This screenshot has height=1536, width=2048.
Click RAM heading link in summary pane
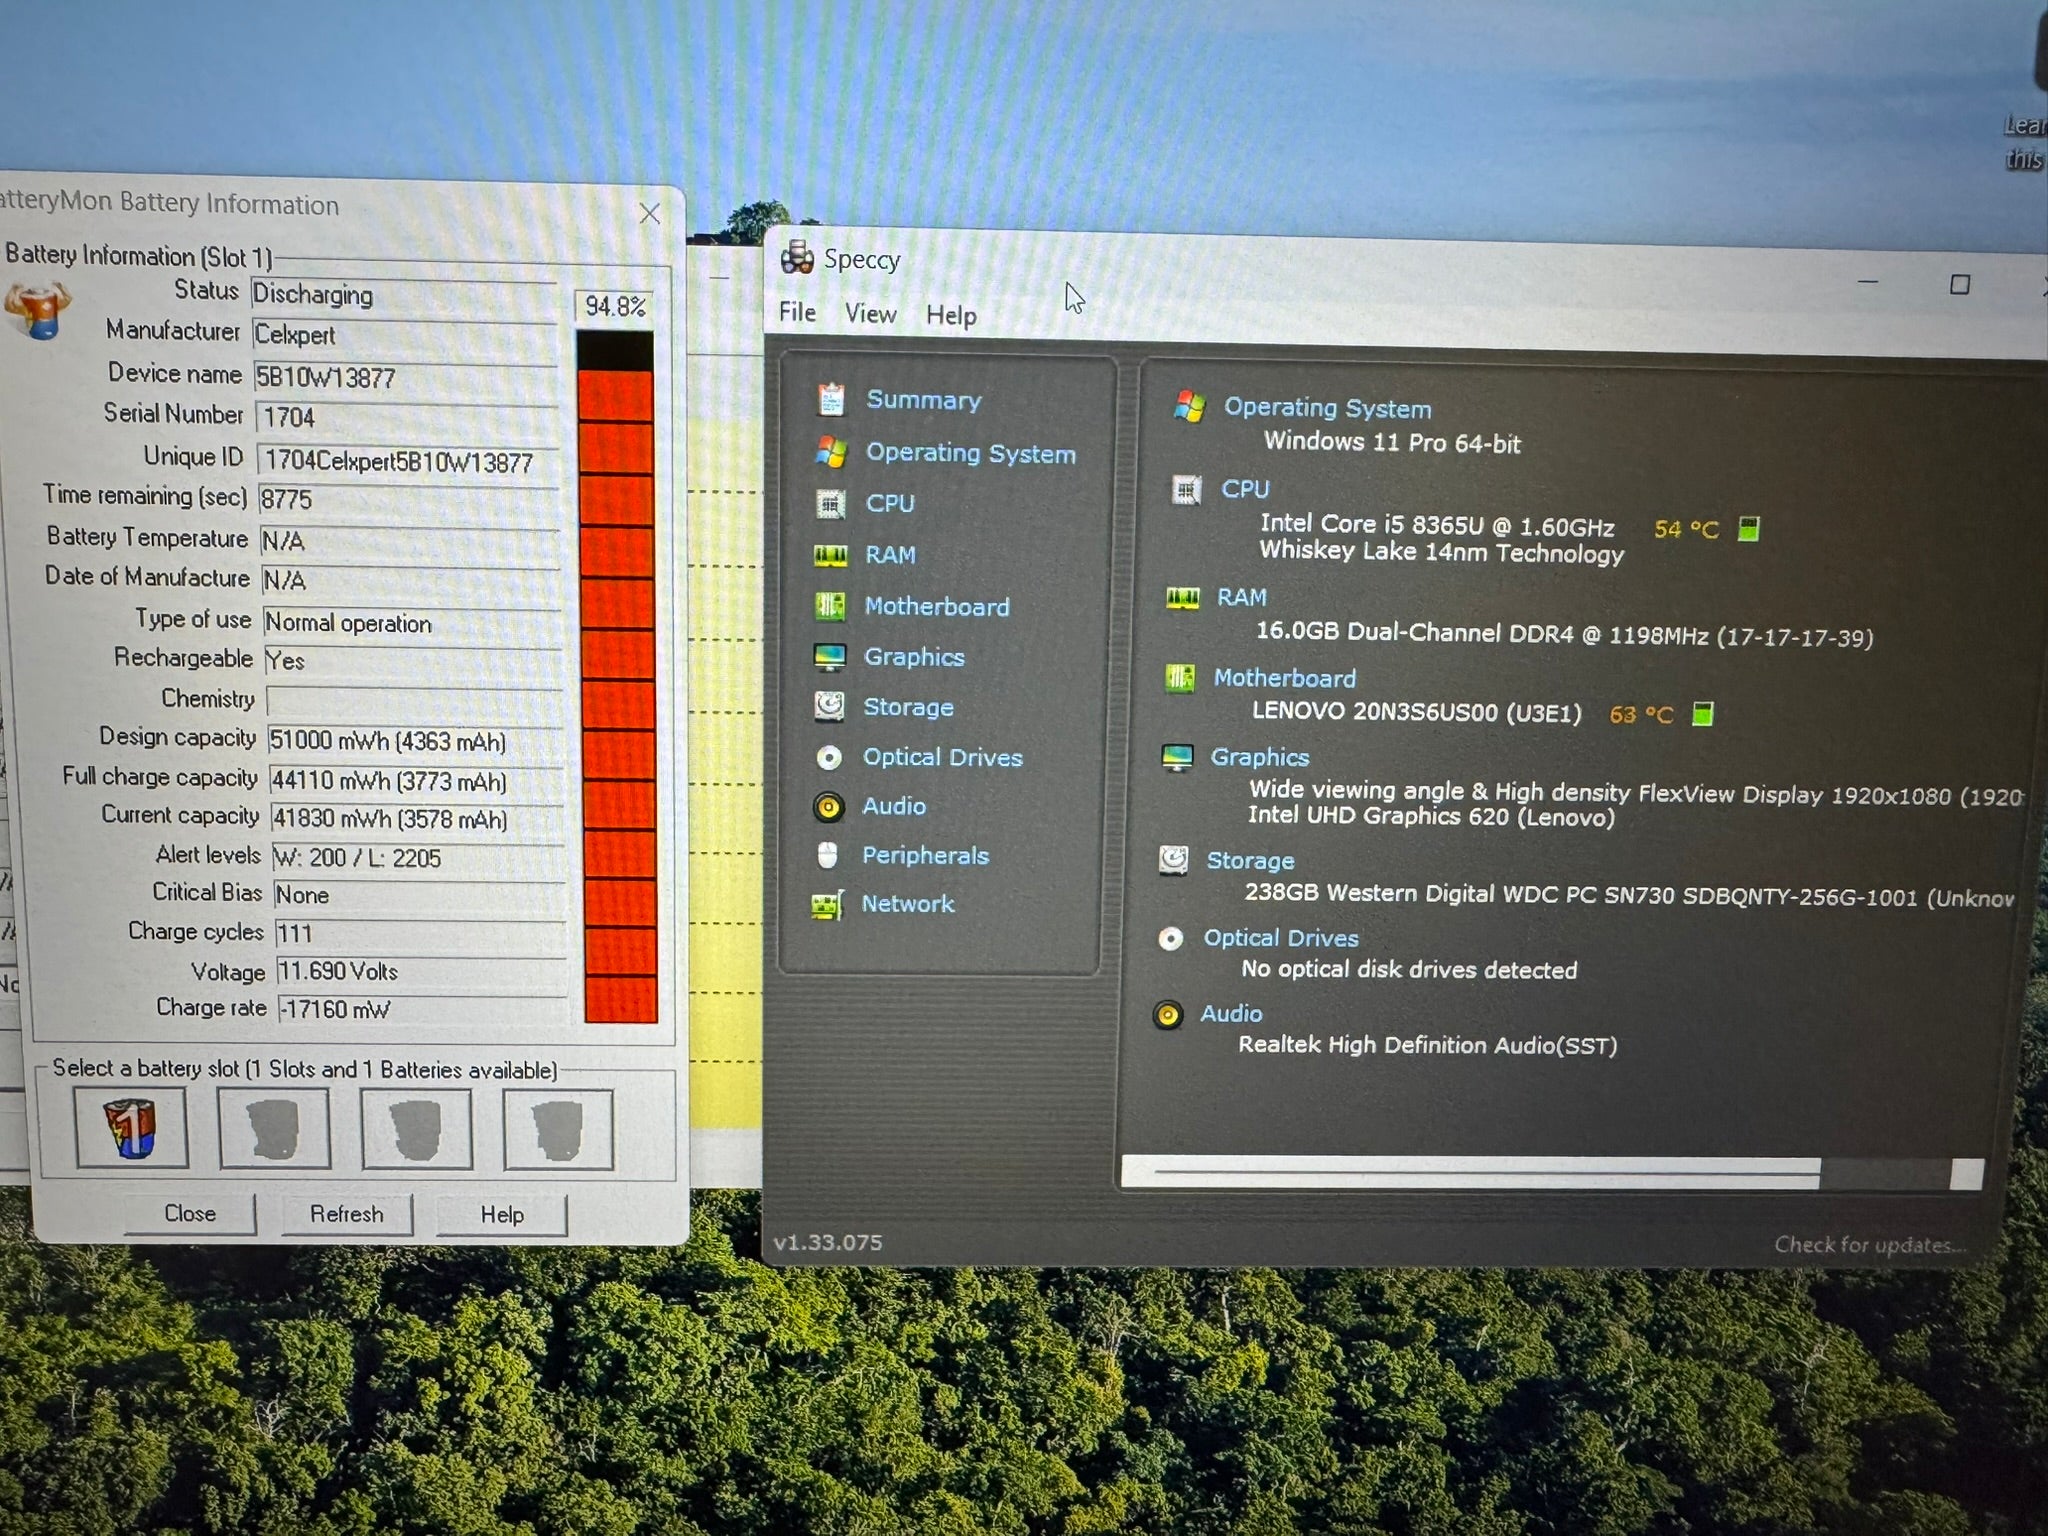point(1242,597)
